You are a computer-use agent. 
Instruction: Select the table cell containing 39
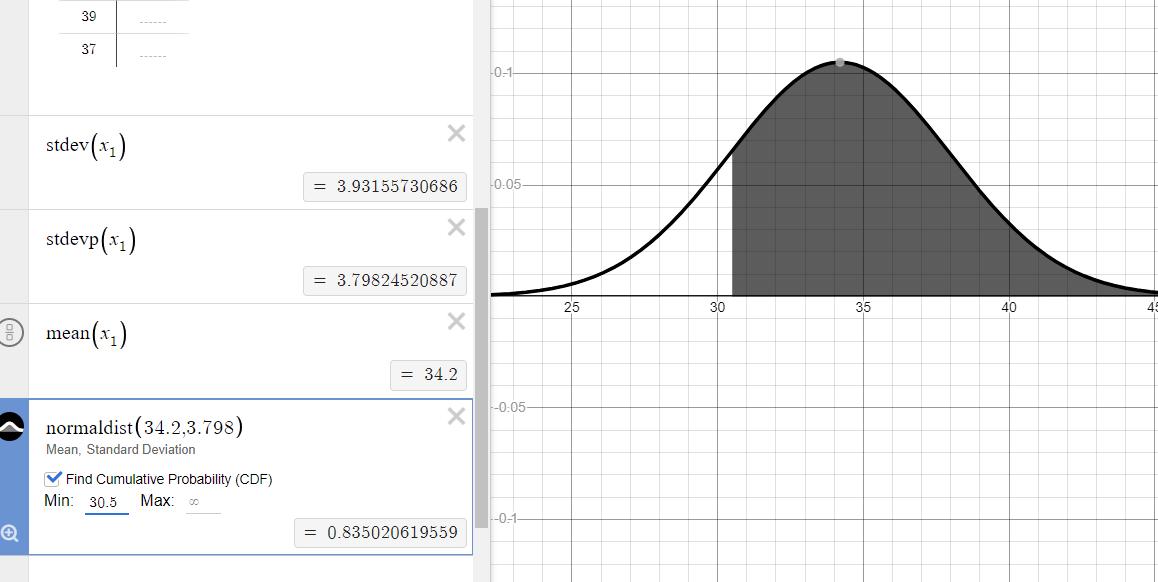[89, 17]
